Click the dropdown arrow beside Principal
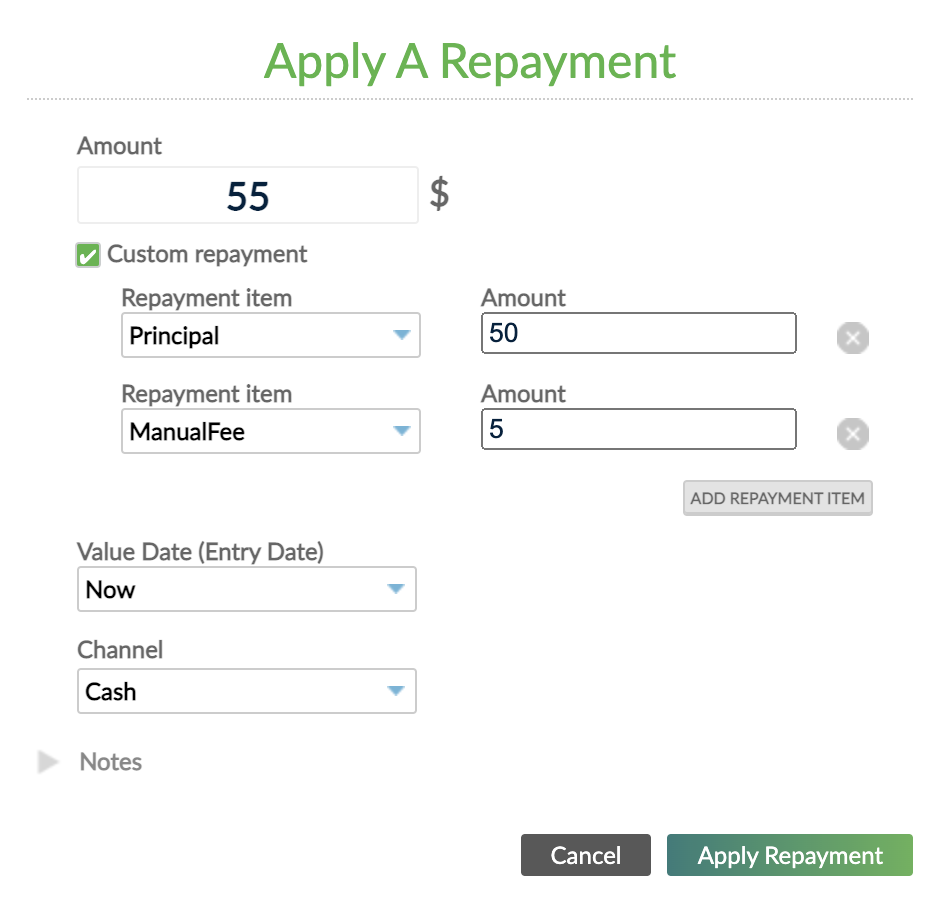Screen dimensions: 942x904 [x=400, y=335]
